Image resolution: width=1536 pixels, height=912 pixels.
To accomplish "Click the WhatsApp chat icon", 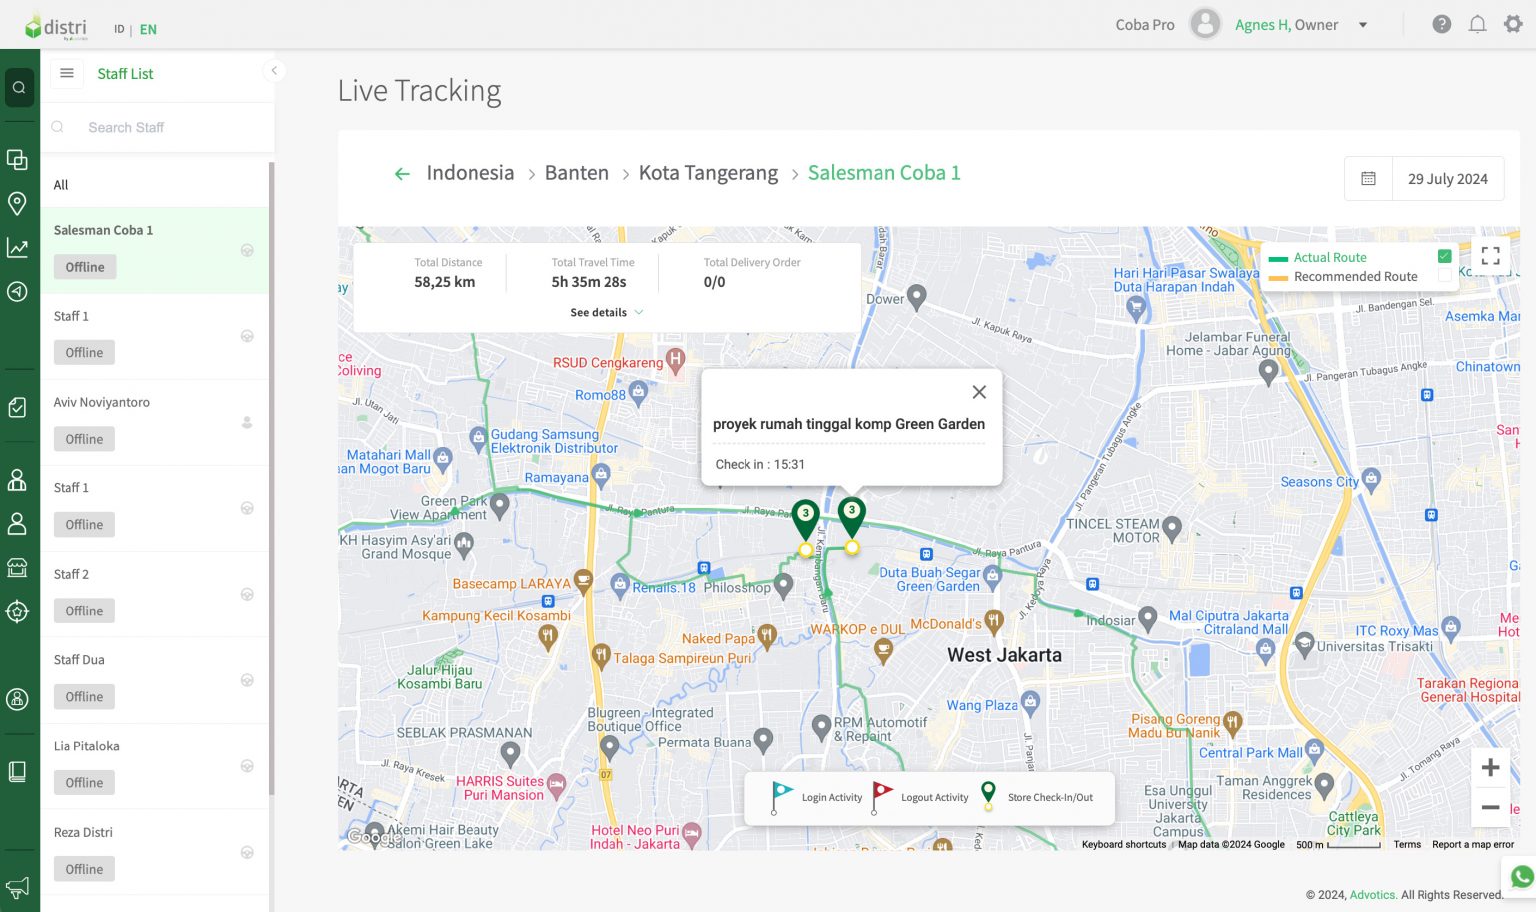I will (1522, 877).
